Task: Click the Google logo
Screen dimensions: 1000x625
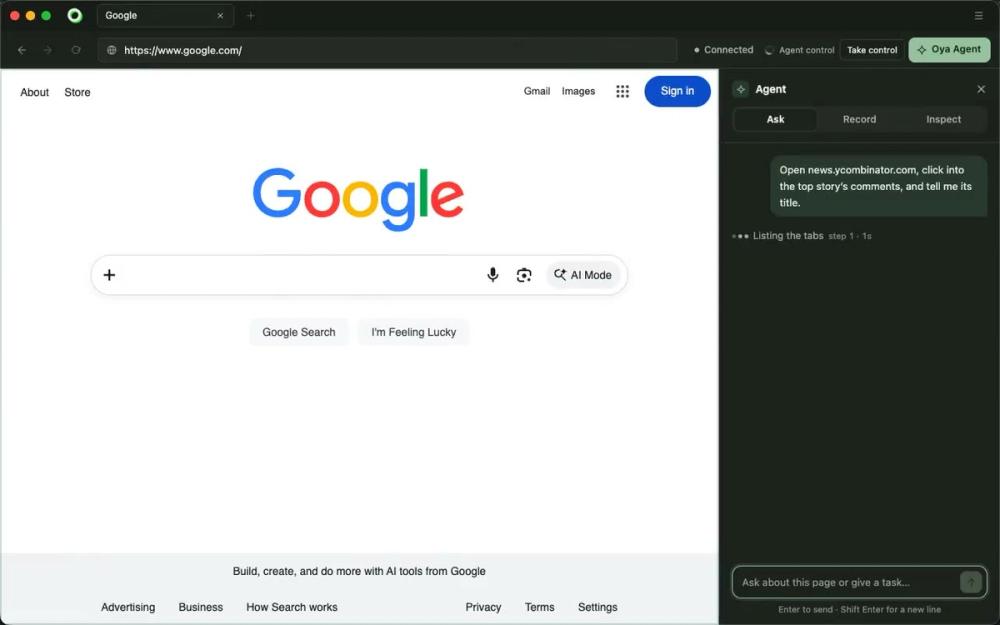Action: point(358,199)
